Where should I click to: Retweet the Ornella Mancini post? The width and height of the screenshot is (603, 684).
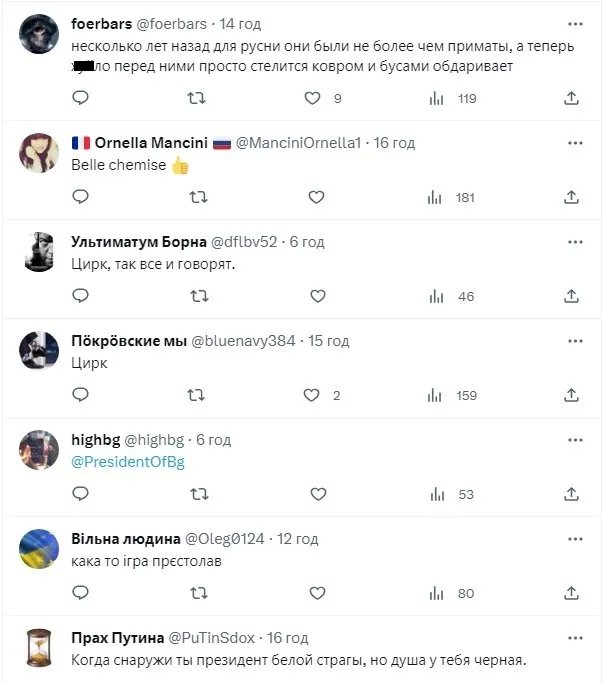click(x=198, y=197)
